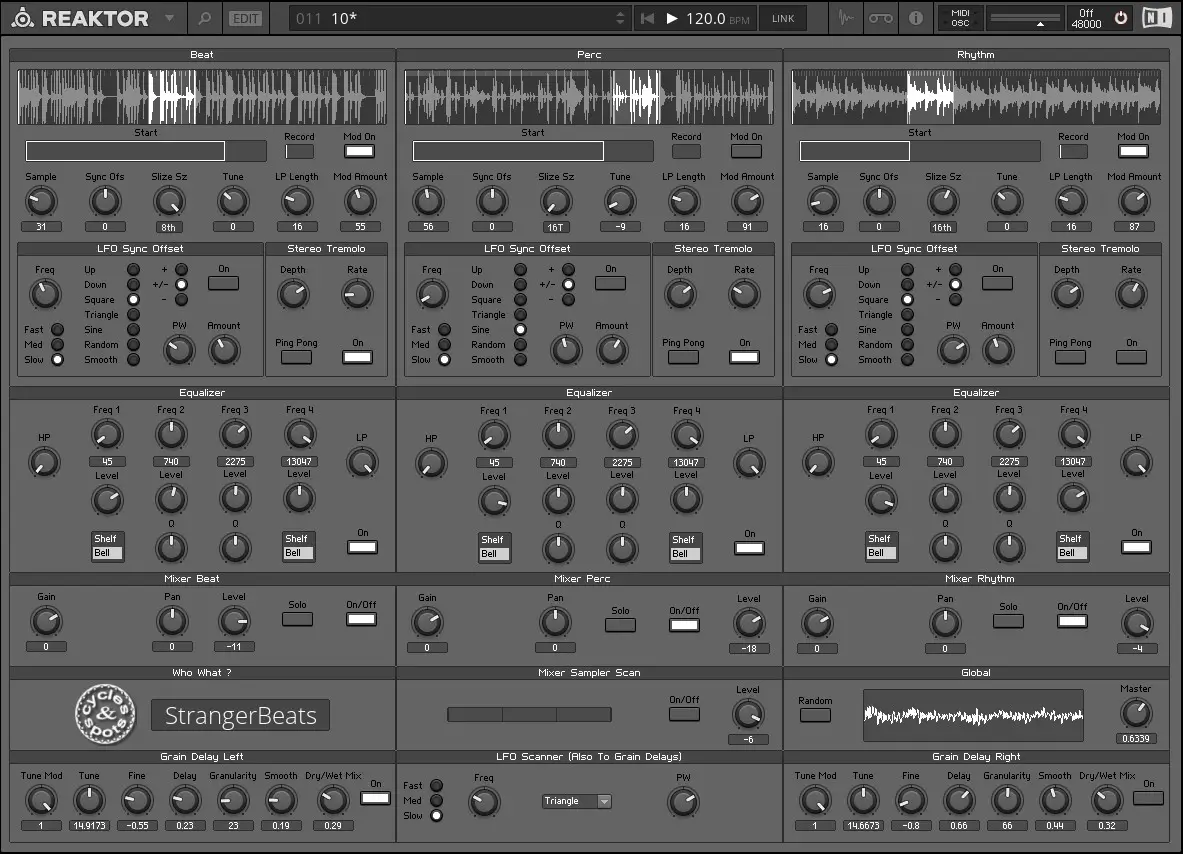
Task: Open MIDI OSC settings
Action: pyautogui.click(x=960, y=18)
